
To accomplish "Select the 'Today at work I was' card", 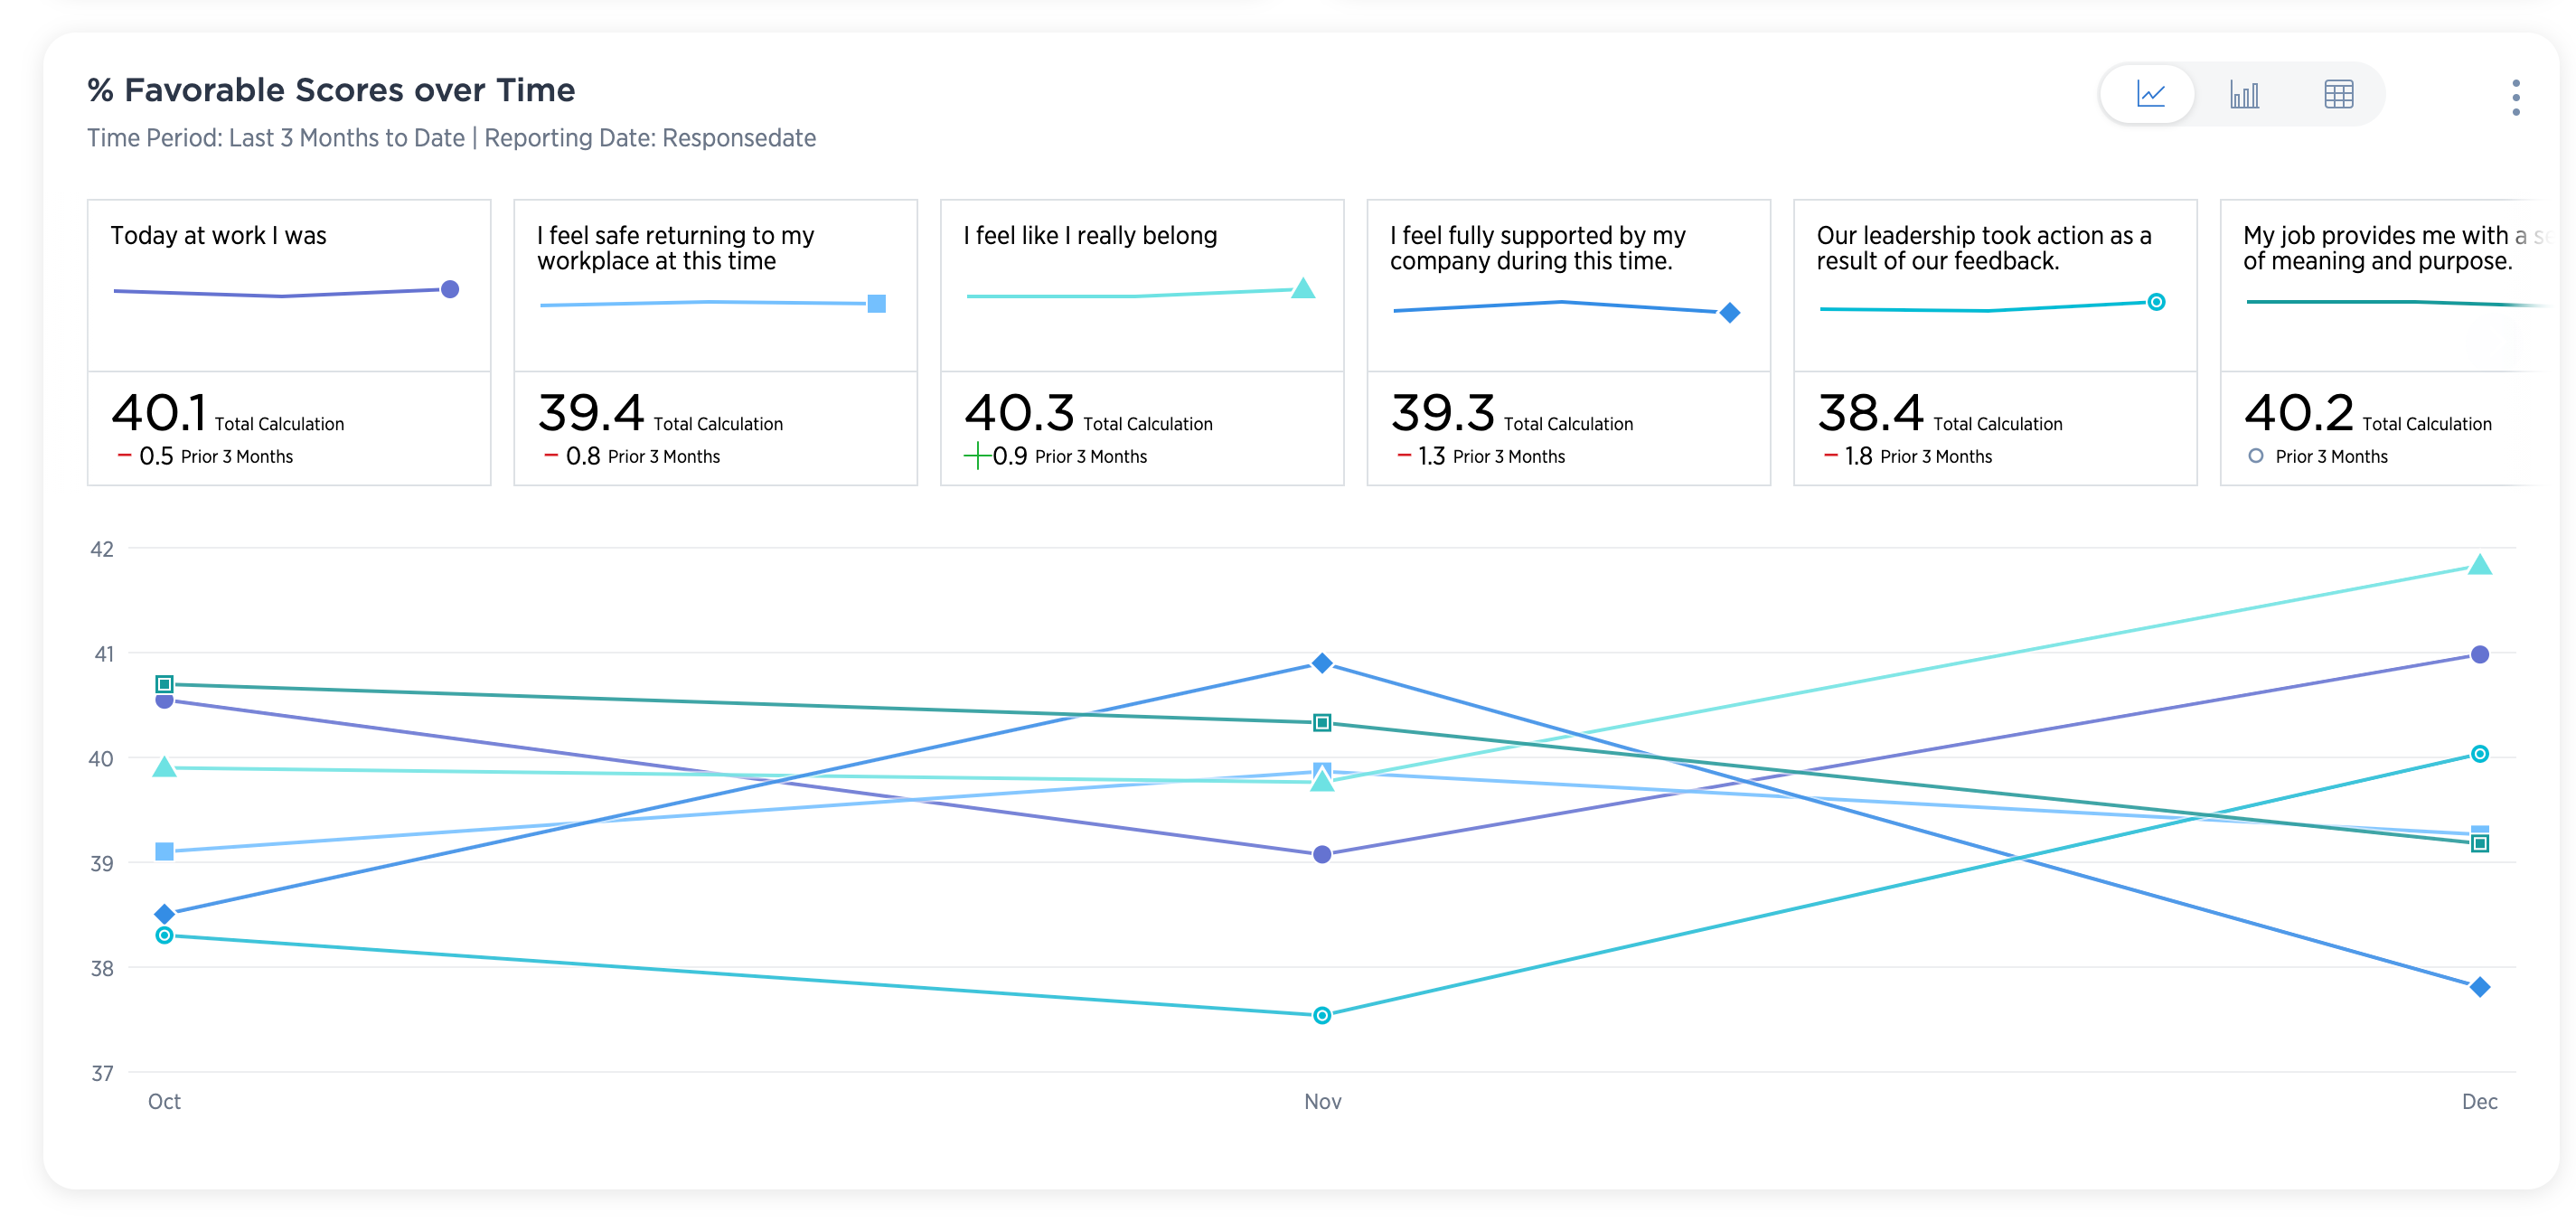I will point(289,341).
